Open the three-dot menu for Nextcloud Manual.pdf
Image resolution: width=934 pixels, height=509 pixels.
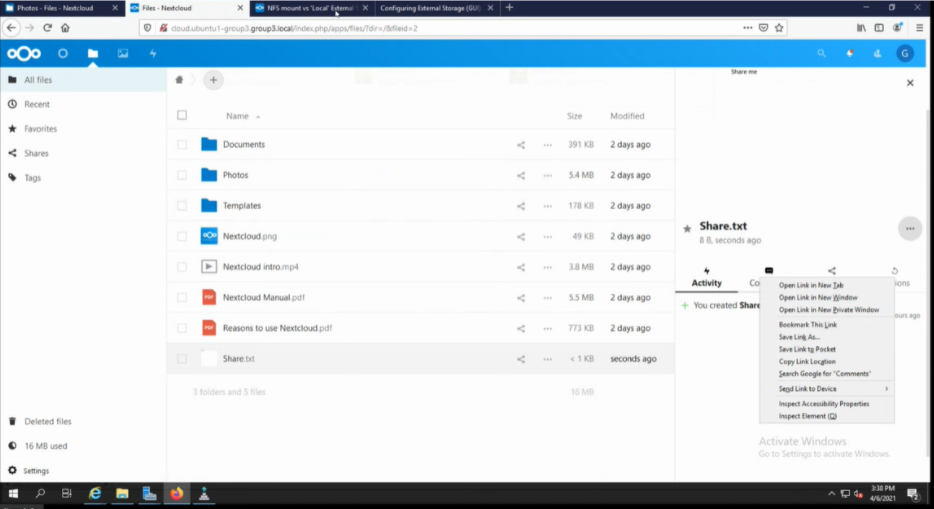click(x=547, y=298)
